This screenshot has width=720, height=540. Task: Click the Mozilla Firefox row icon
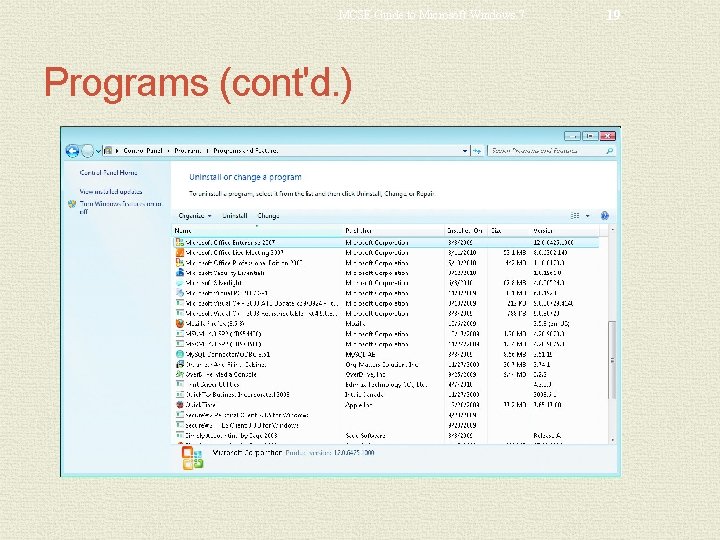(180, 323)
